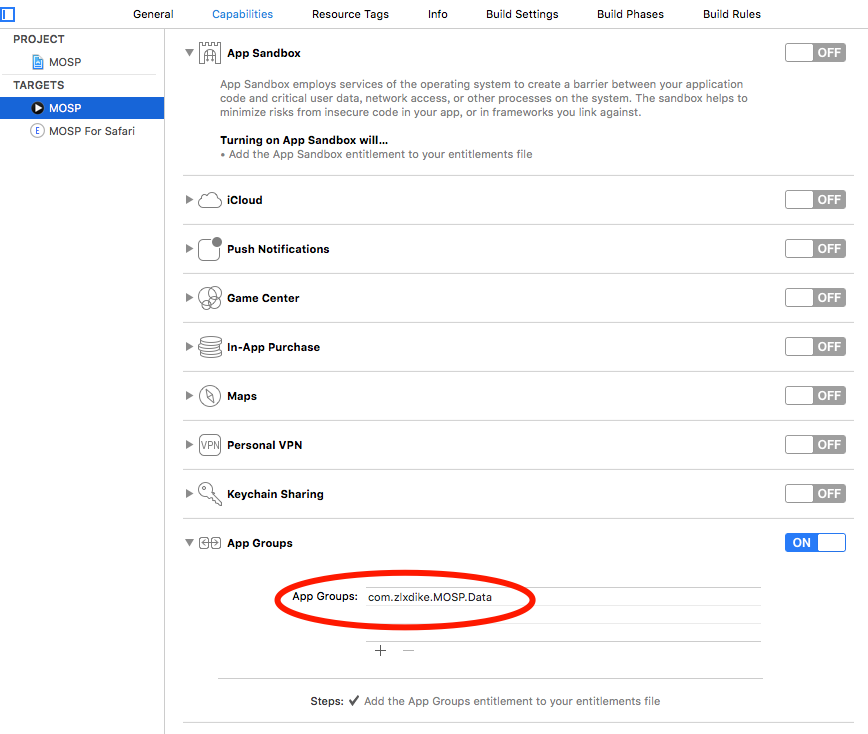Click the plus button to add app group
Viewport: 868px width, 734px height.
[380, 650]
